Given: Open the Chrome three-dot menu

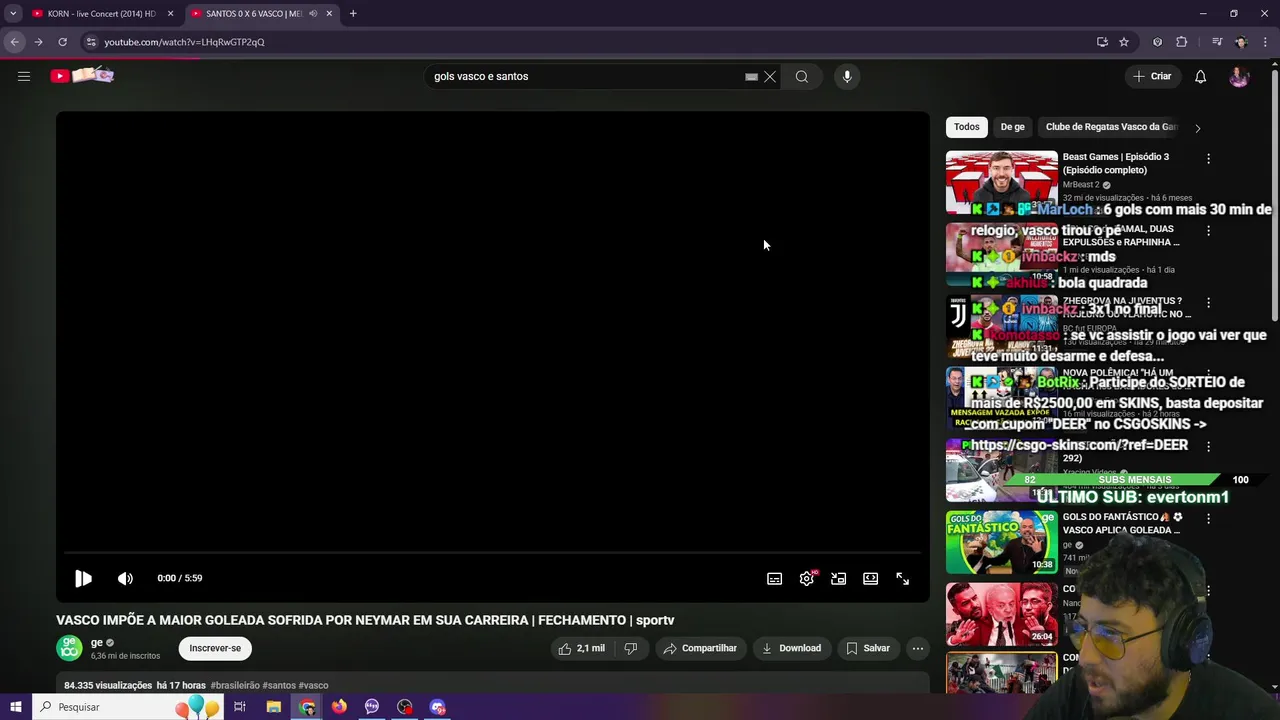Looking at the screenshot, I should click(1264, 42).
